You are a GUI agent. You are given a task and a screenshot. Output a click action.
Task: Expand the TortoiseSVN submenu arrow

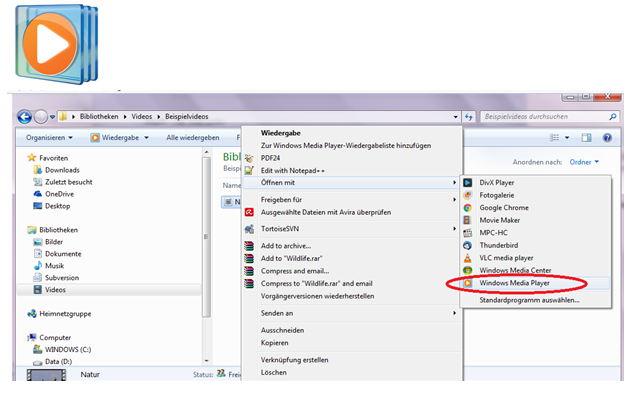coord(454,229)
